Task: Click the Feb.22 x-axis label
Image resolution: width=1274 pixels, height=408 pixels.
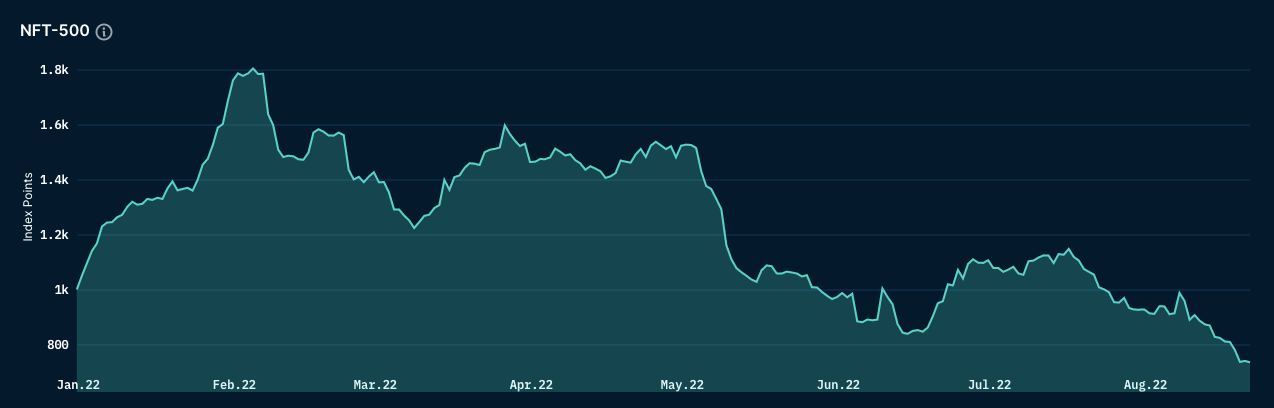Action: coord(234,384)
